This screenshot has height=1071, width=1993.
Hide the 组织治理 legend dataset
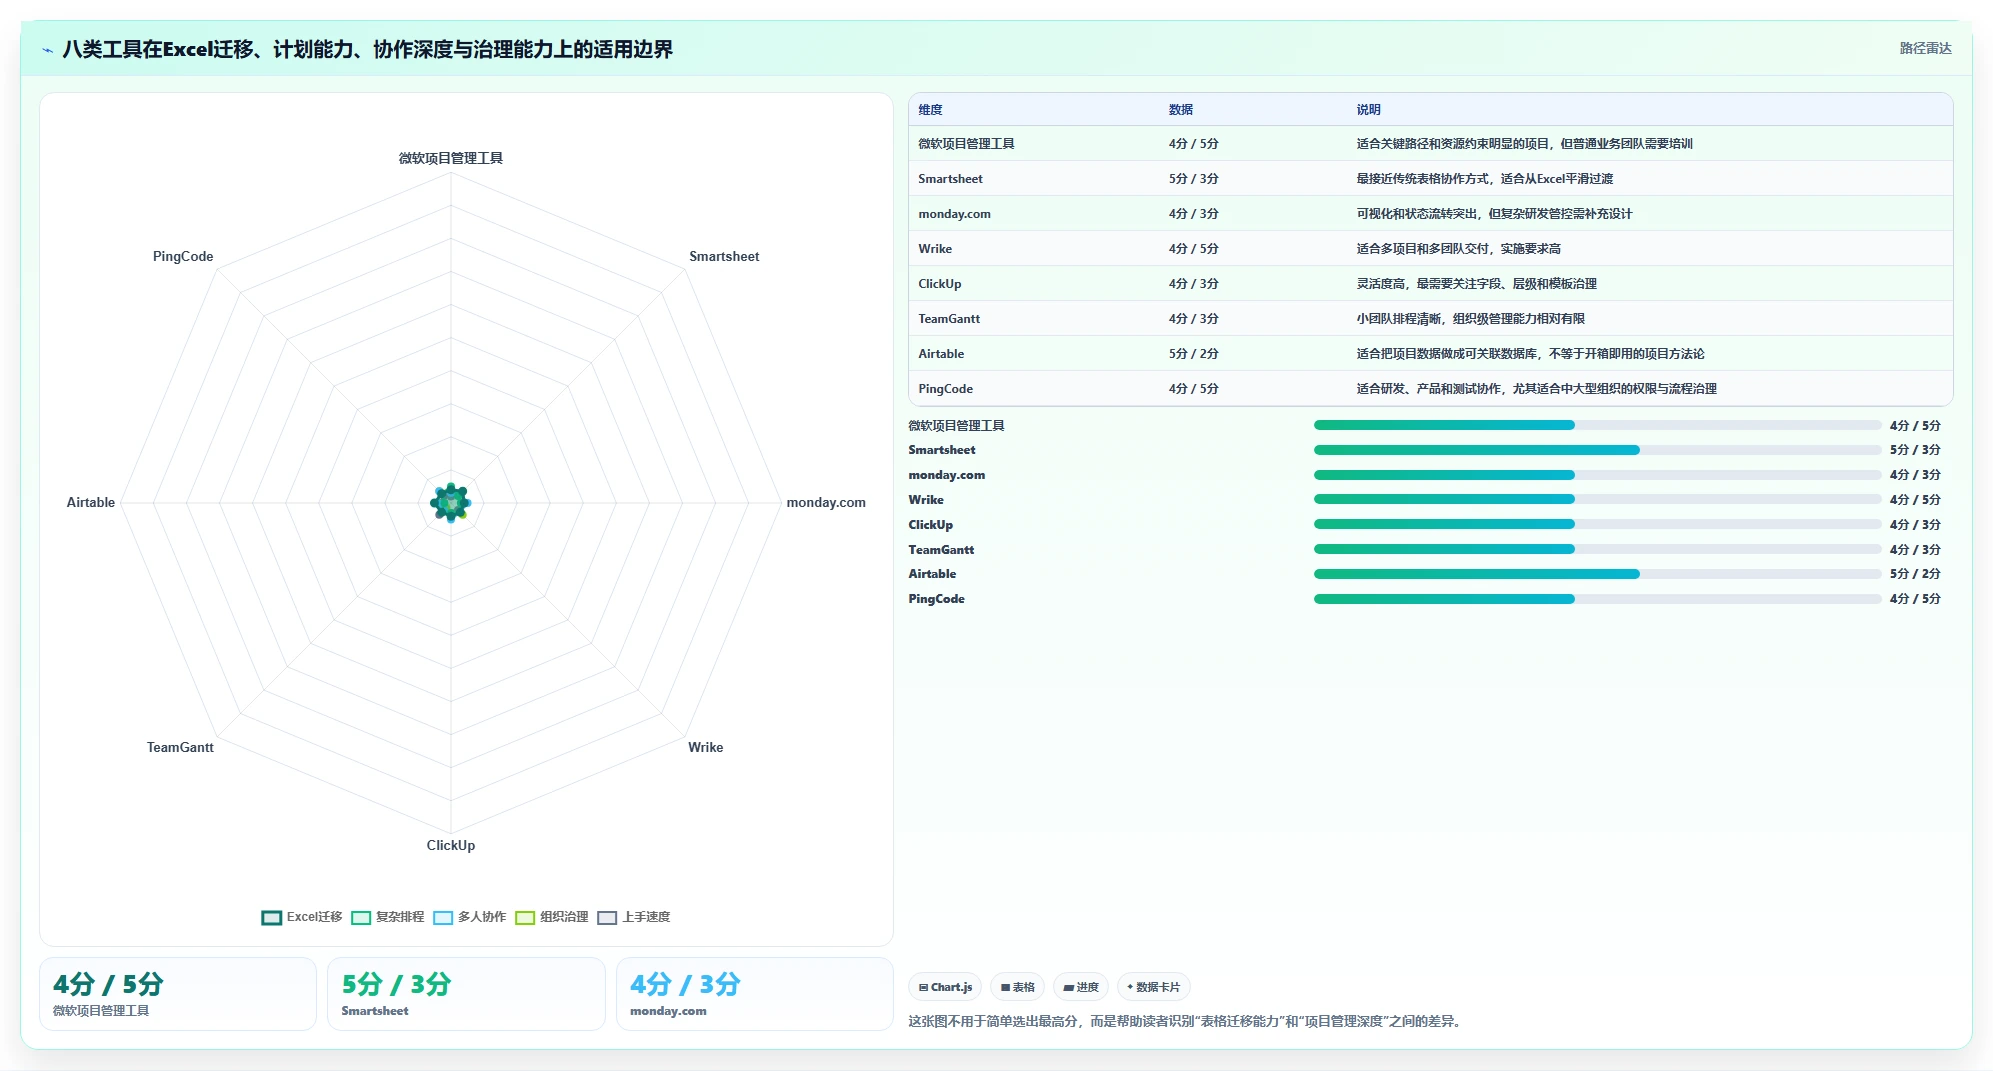552,917
